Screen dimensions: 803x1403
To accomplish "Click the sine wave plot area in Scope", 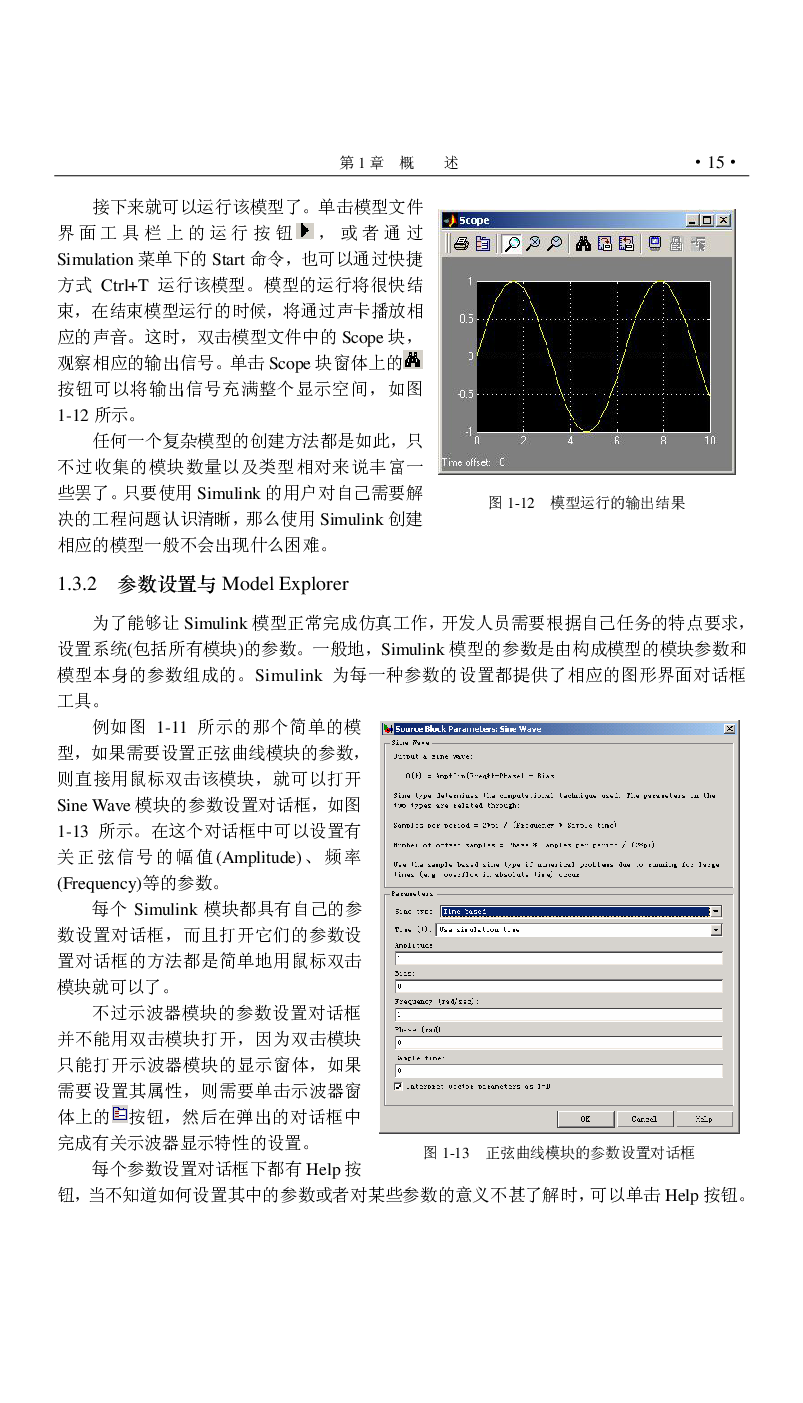I will click(x=593, y=356).
